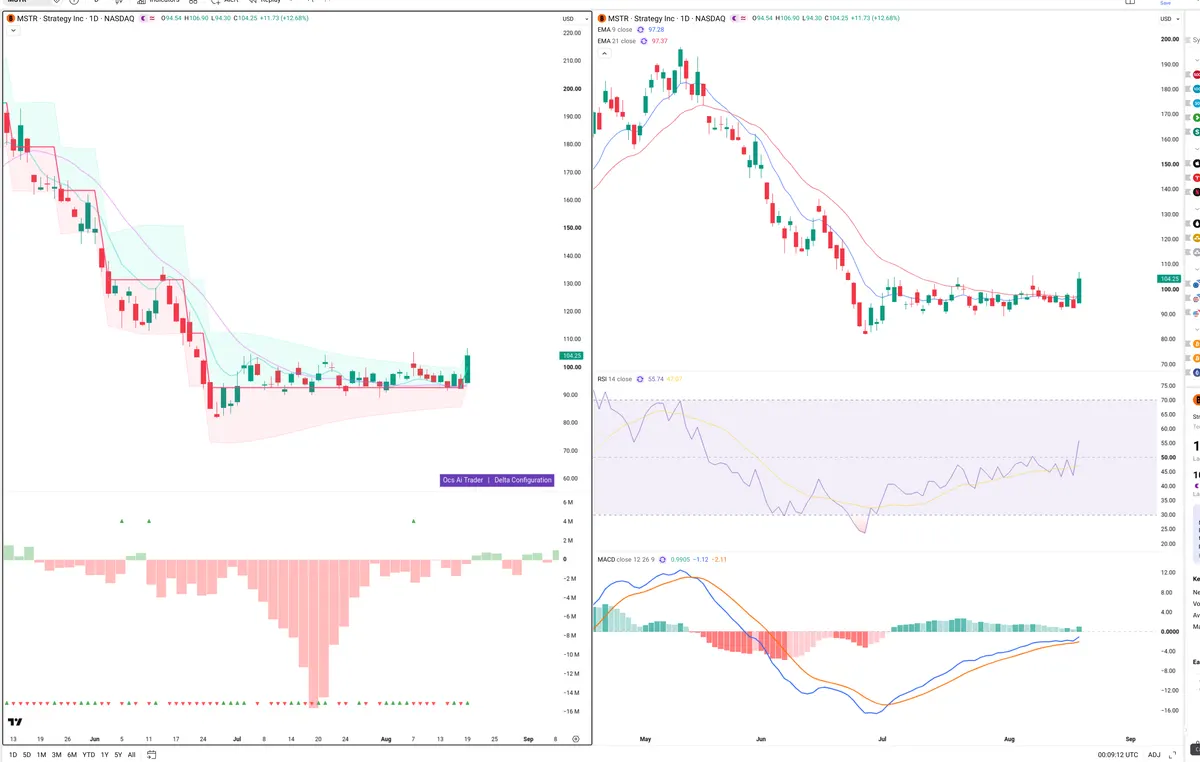1200x762 pixels.
Task: Show All time range data
Action: [x=131, y=755]
